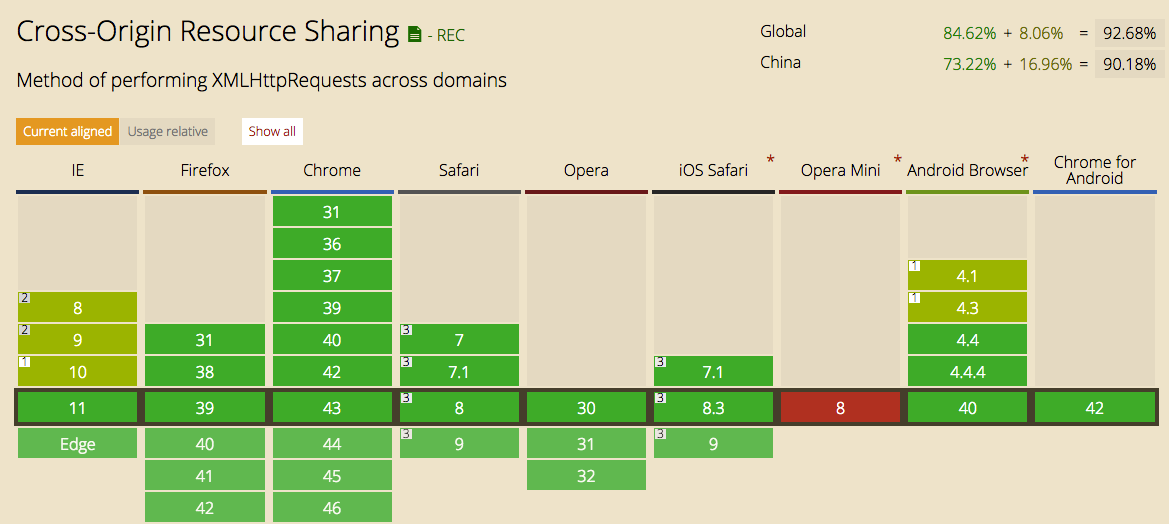Click note marker 2 on IE 8
The width and height of the screenshot is (1169, 524).
(24, 298)
